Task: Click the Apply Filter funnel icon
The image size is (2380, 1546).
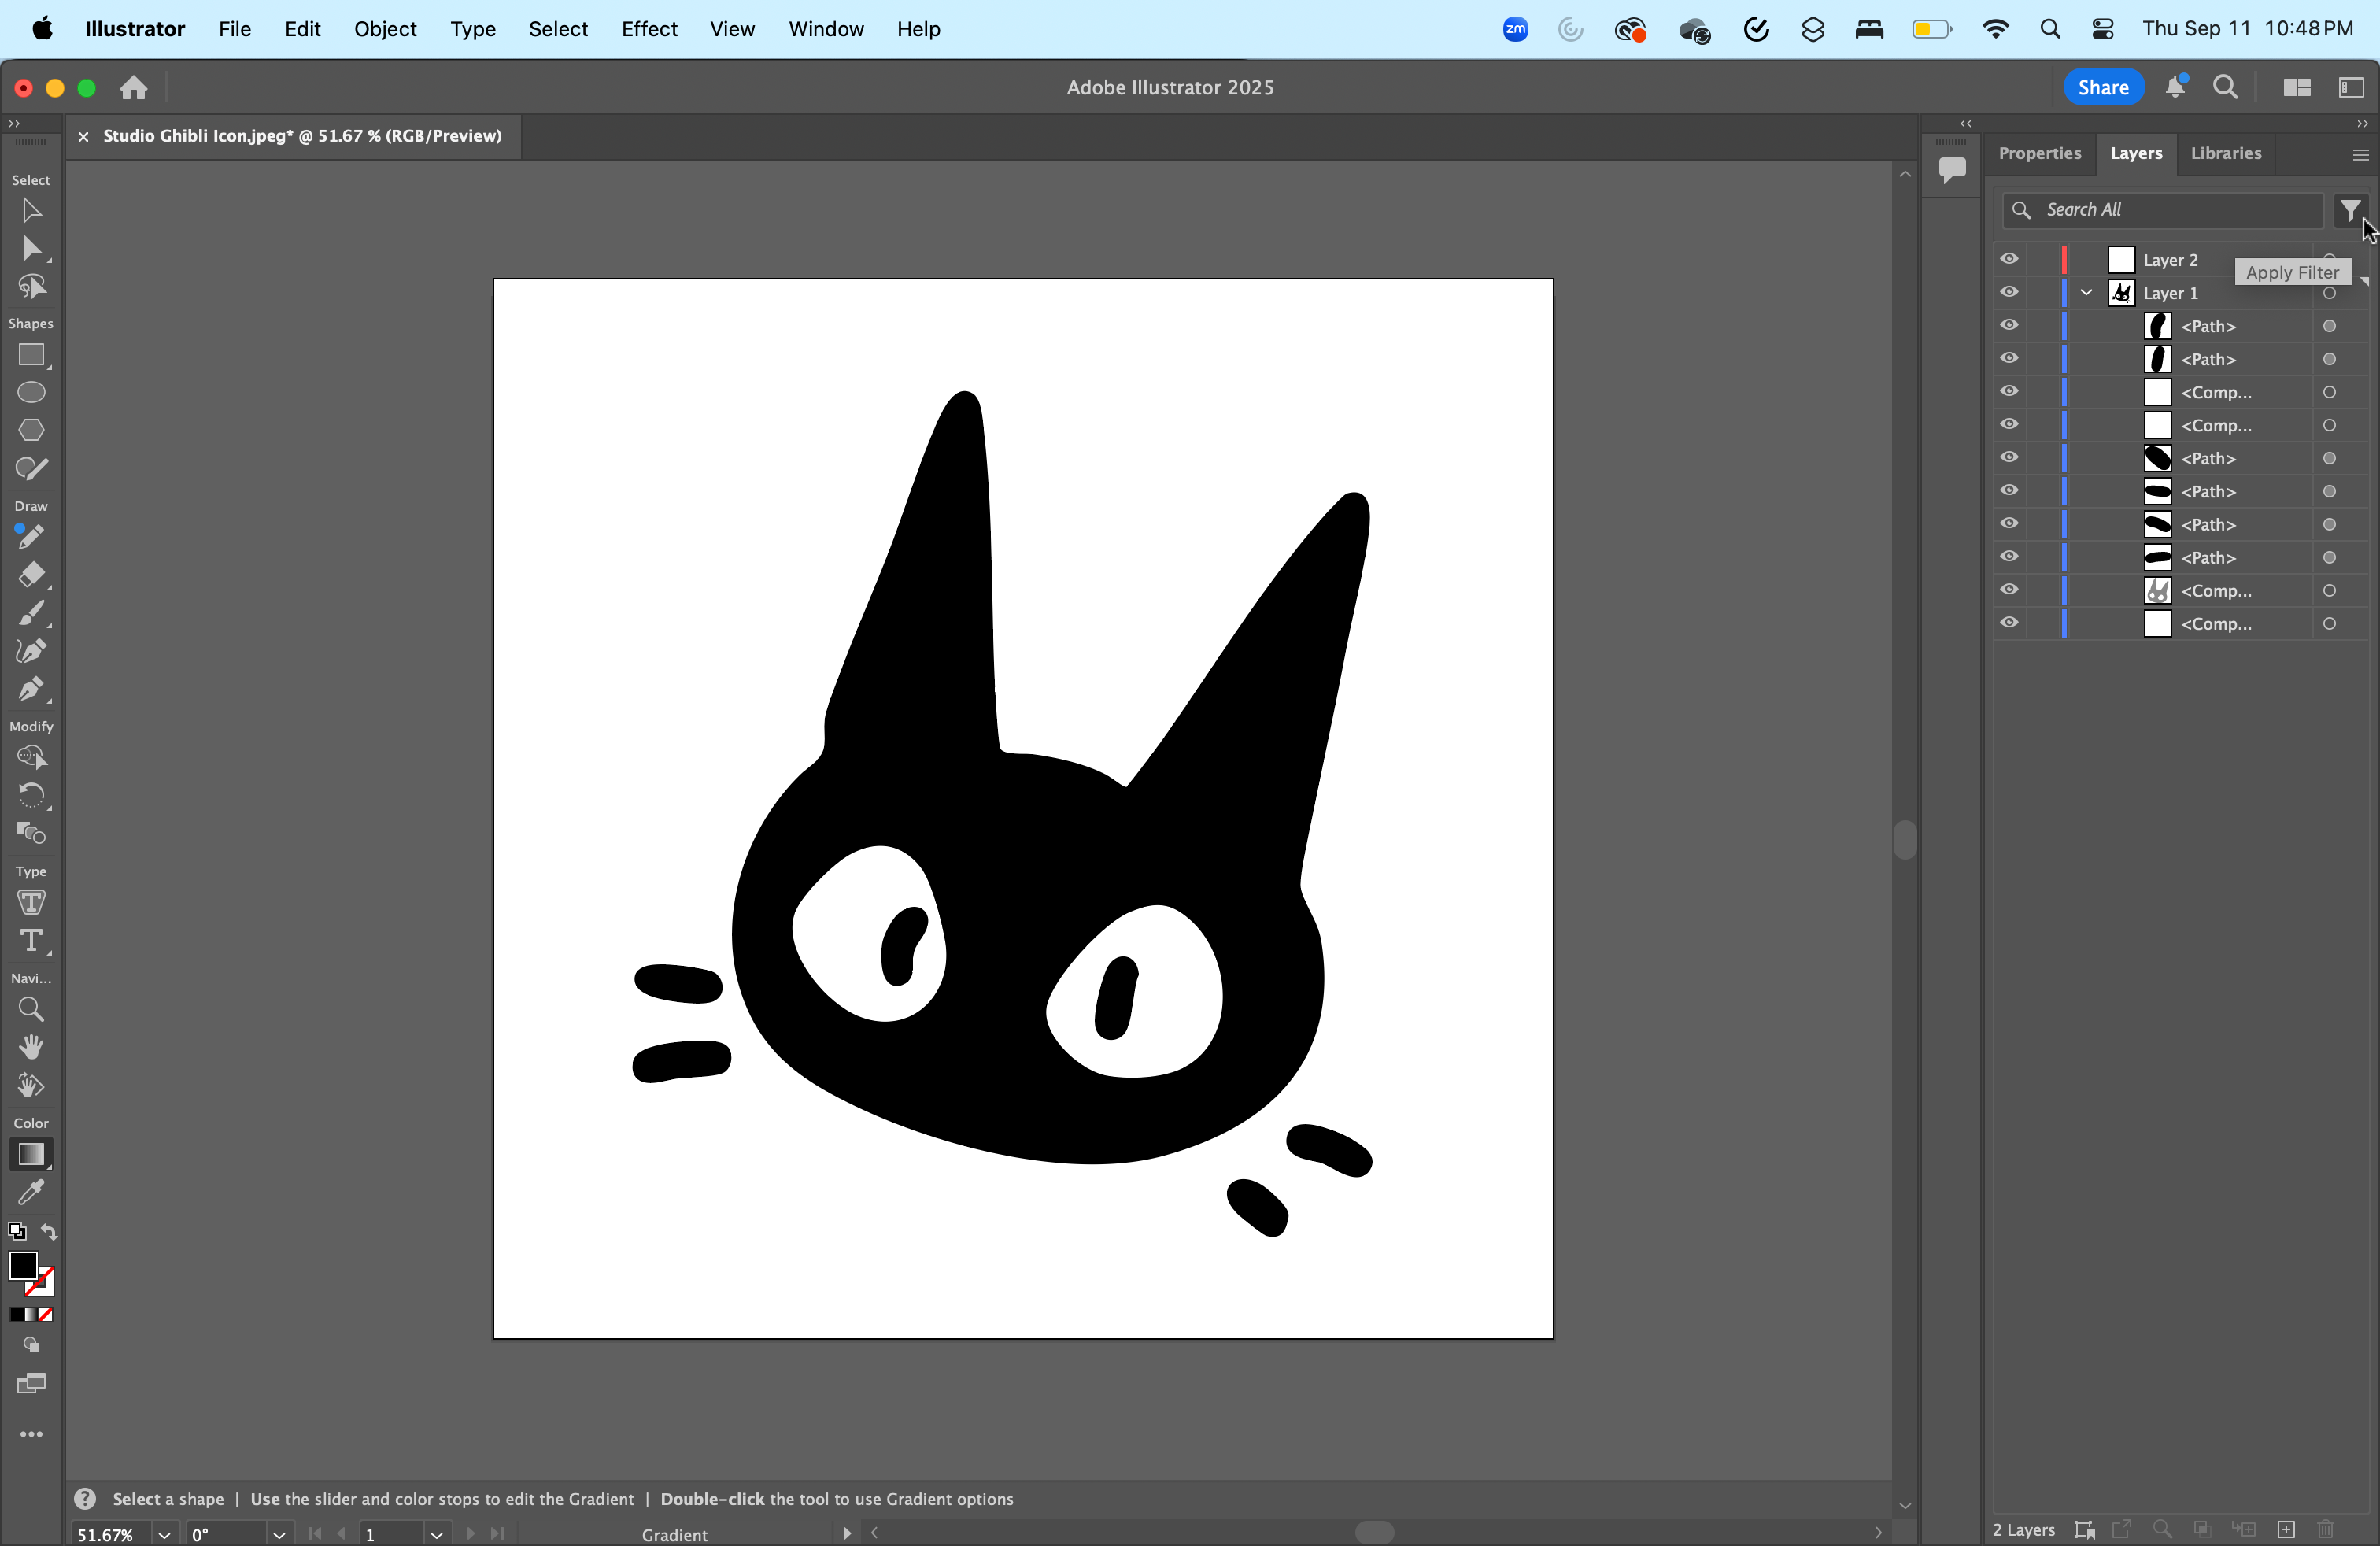Action: (x=2350, y=210)
